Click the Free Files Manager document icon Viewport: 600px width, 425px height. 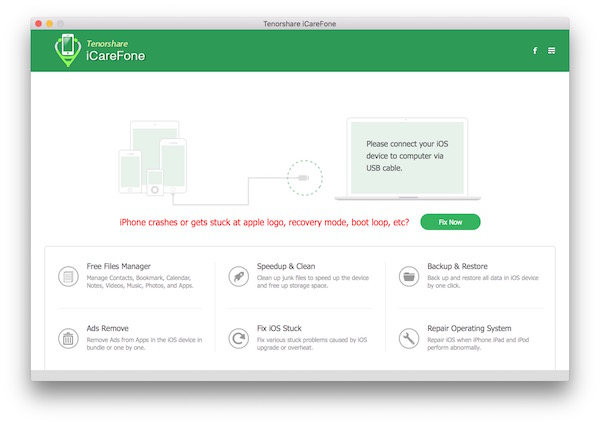coord(68,277)
